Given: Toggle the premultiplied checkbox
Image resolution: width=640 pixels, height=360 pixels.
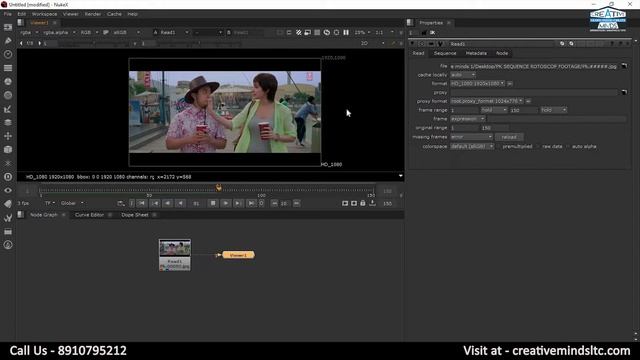Looking at the screenshot, I should (498, 147).
